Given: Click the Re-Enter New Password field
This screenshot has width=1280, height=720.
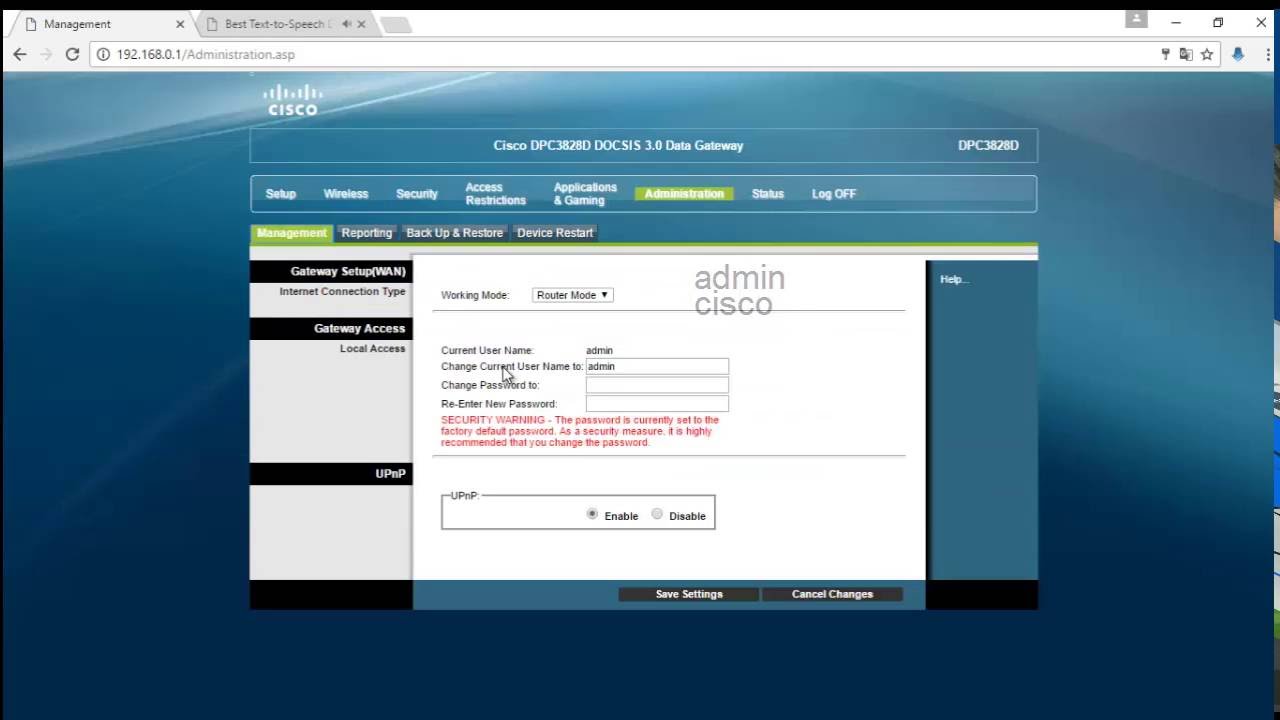Looking at the screenshot, I should pyautogui.click(x=657, y=404).
